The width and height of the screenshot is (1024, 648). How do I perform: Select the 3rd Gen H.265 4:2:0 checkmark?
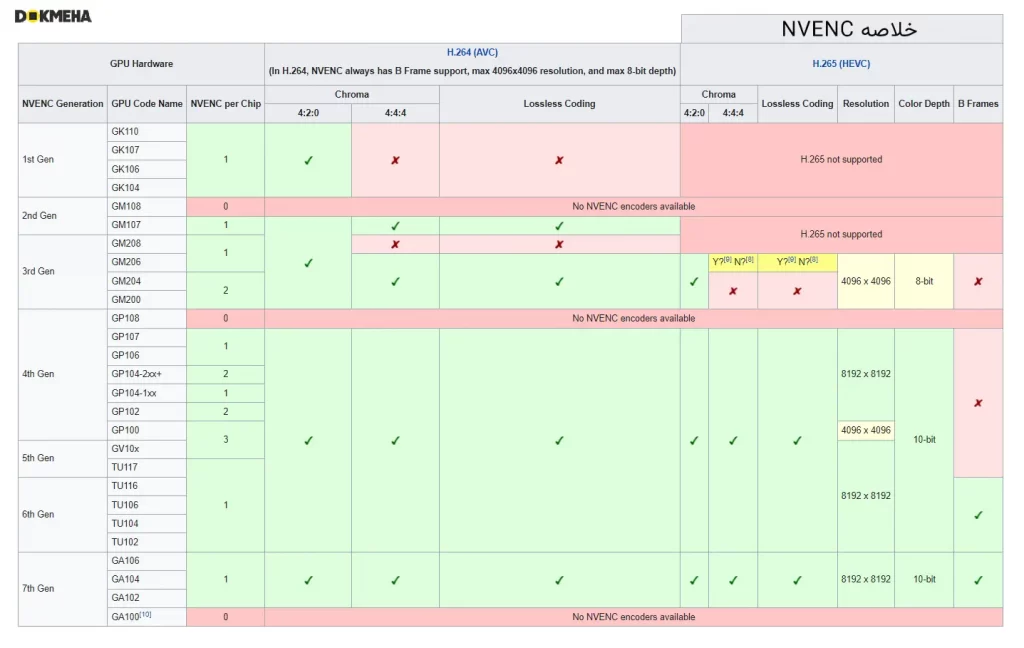694,282
